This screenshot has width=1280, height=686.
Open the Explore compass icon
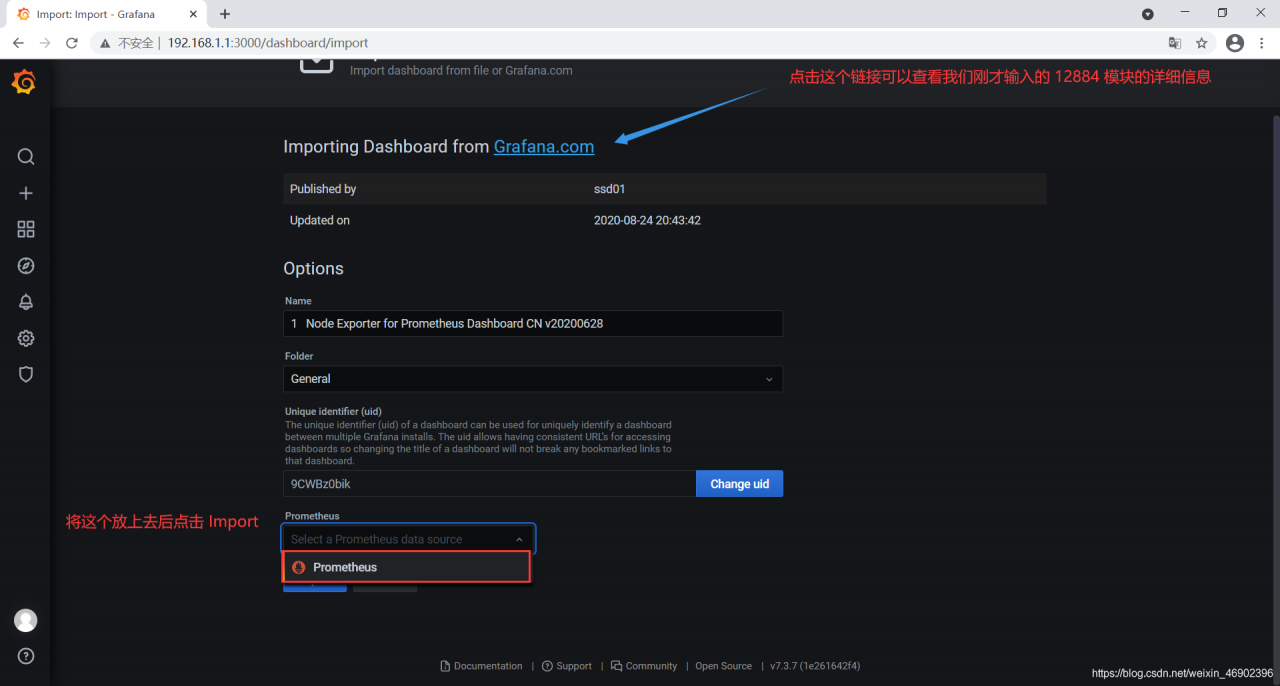click(x=26, y=266)
